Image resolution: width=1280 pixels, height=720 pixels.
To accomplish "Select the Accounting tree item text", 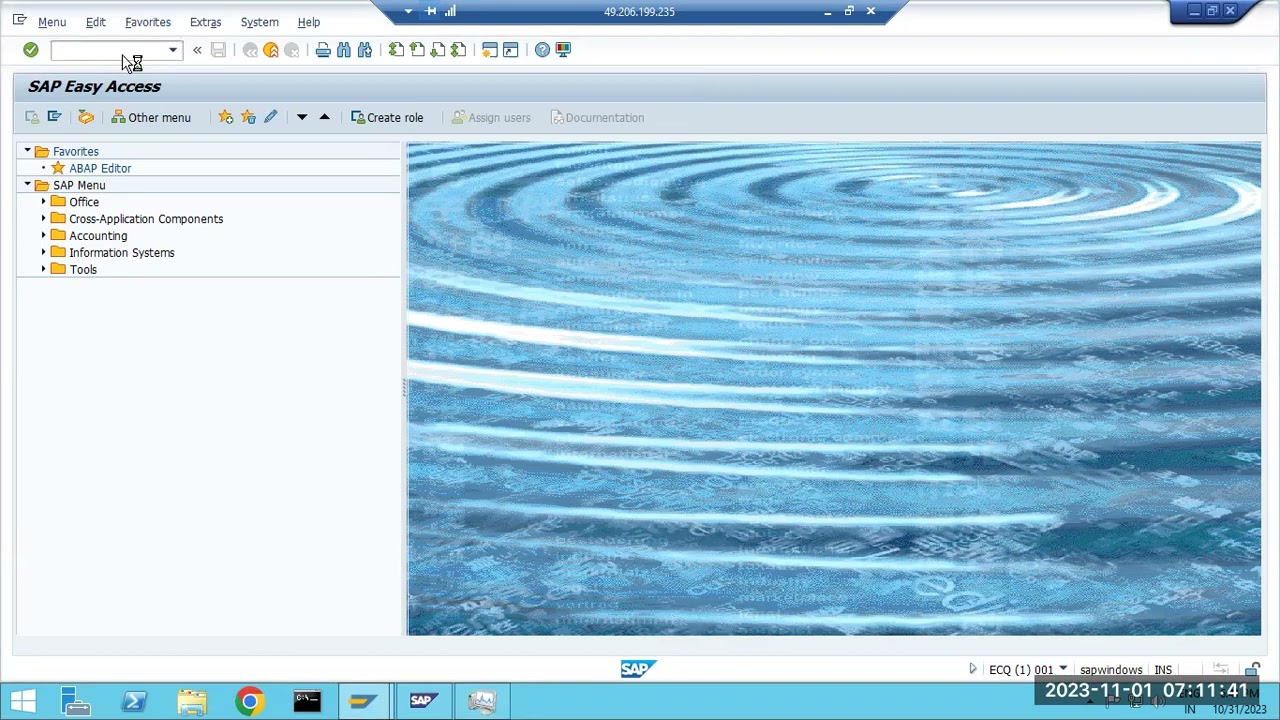I will pyautogui.click(x=98, y=236).
